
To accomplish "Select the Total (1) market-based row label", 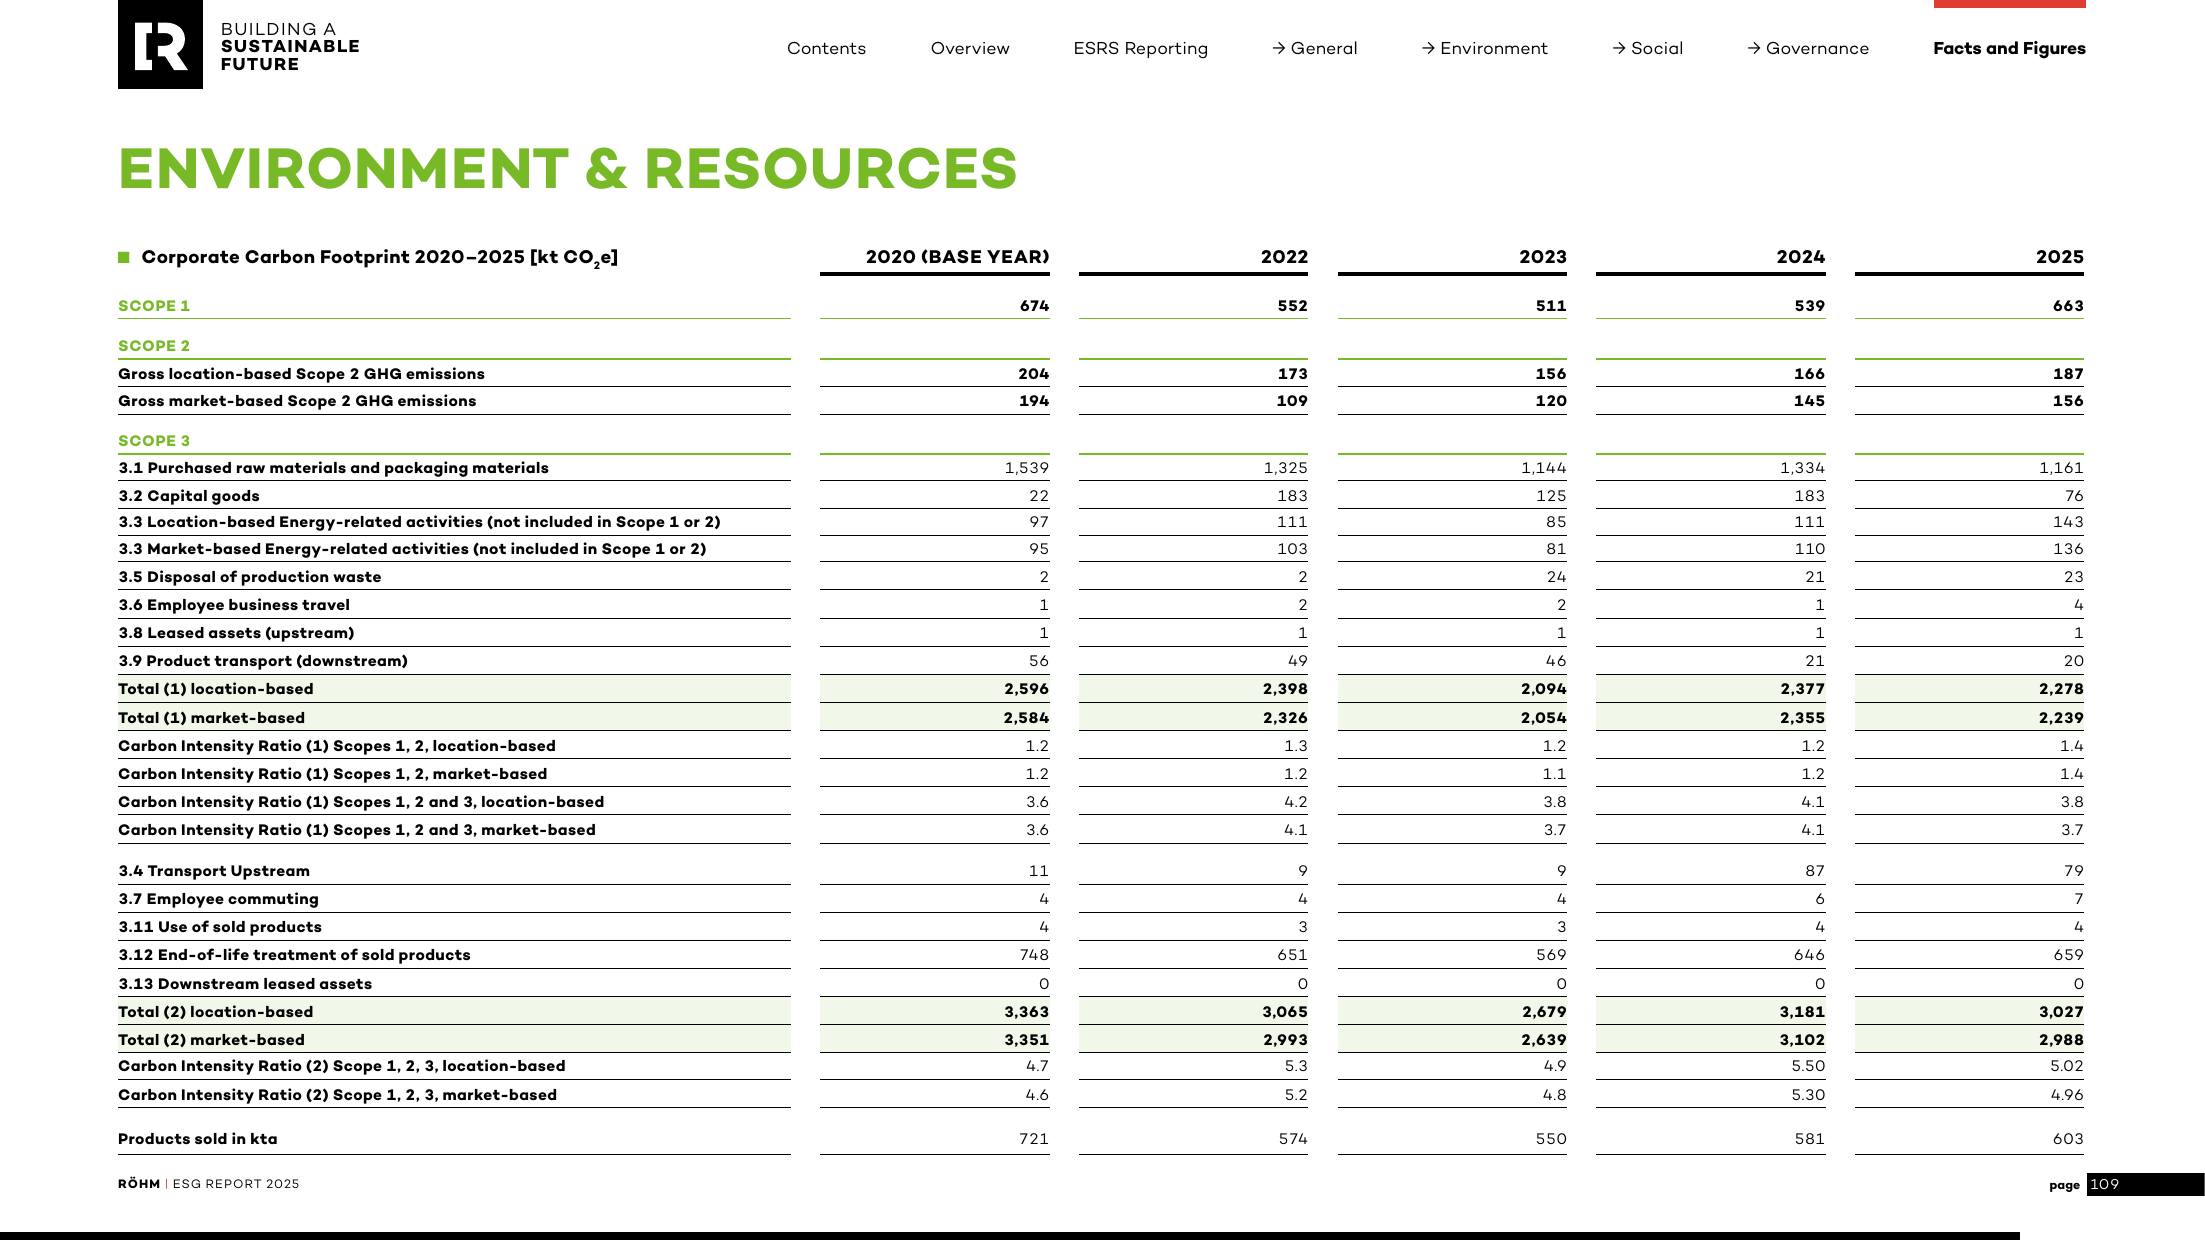I will coord(212,718).
